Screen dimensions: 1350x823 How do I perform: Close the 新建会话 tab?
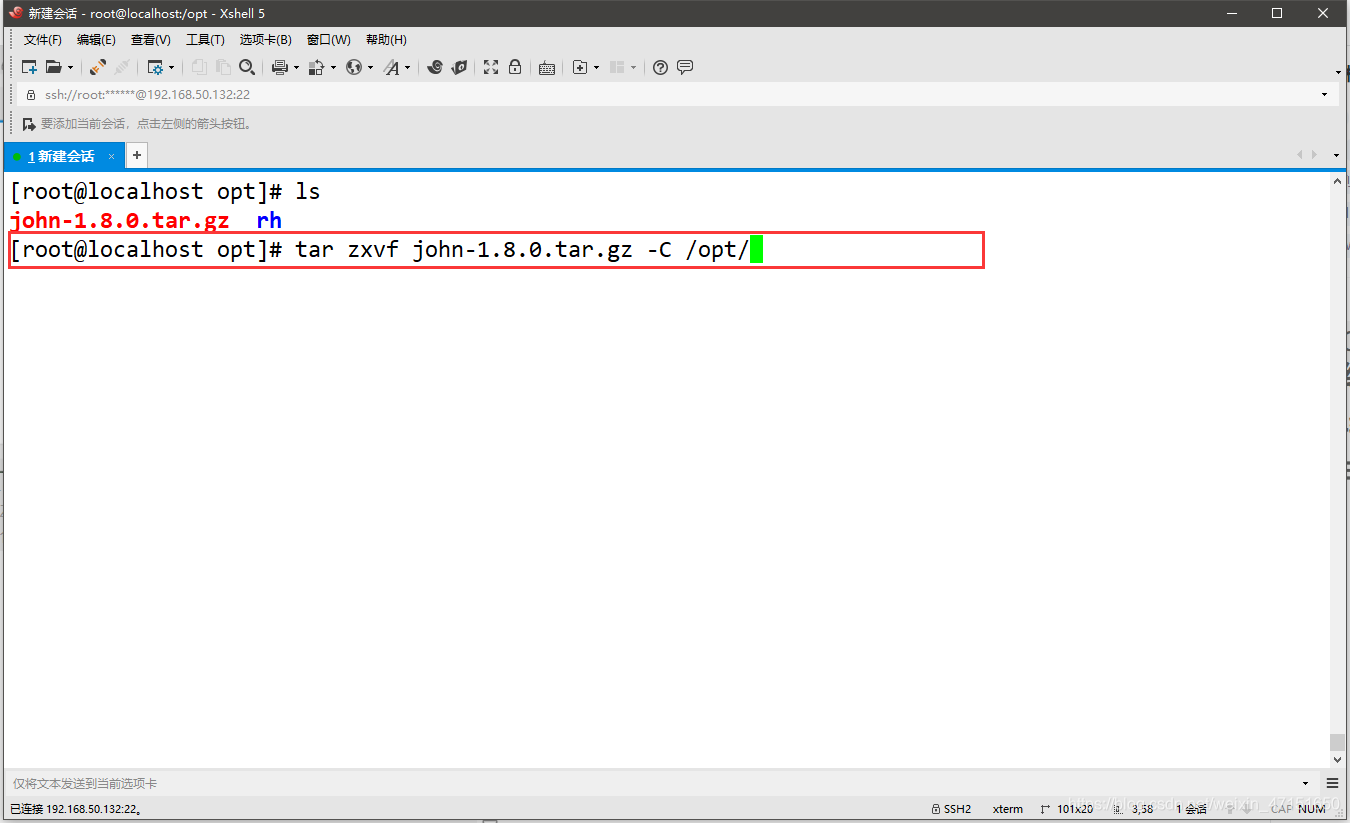tap(112, 156)
